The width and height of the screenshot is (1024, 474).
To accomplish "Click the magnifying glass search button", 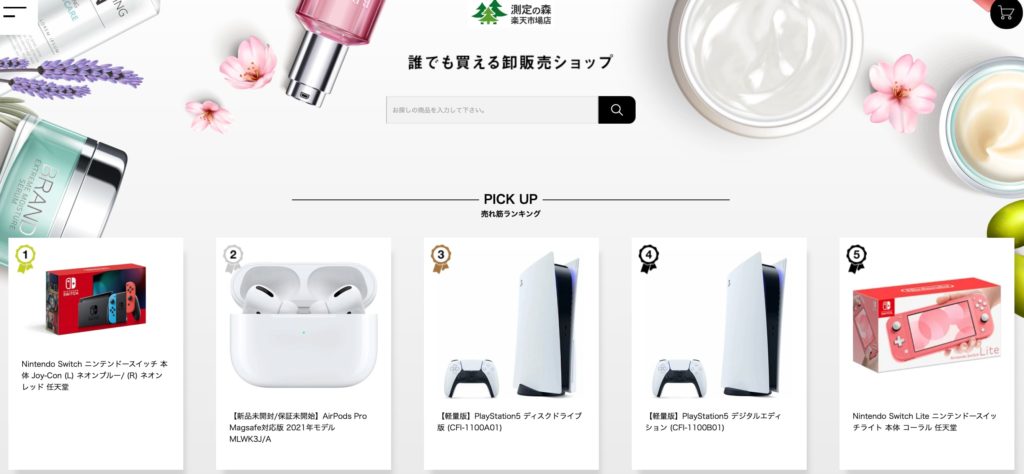I will tap(616, 110).
